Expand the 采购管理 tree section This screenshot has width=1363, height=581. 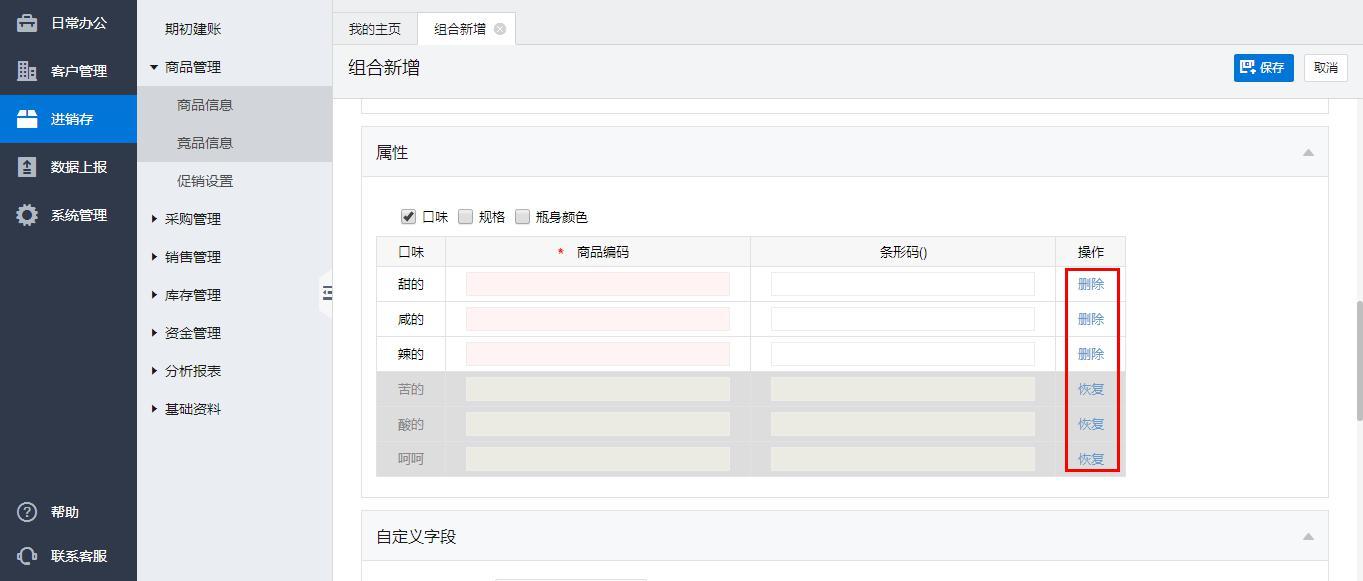[x=154, y=219]
